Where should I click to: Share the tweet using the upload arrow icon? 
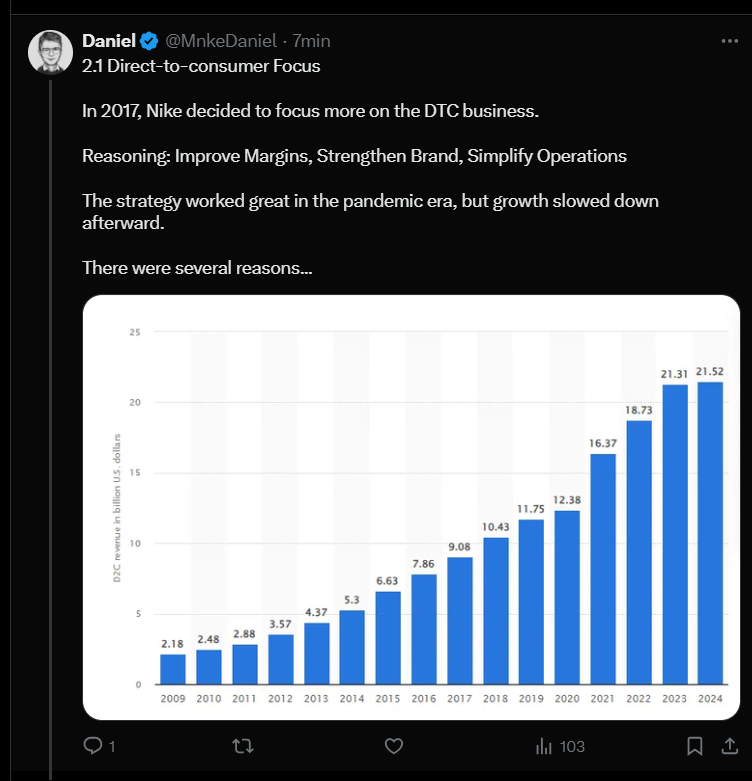coord(727,746)
